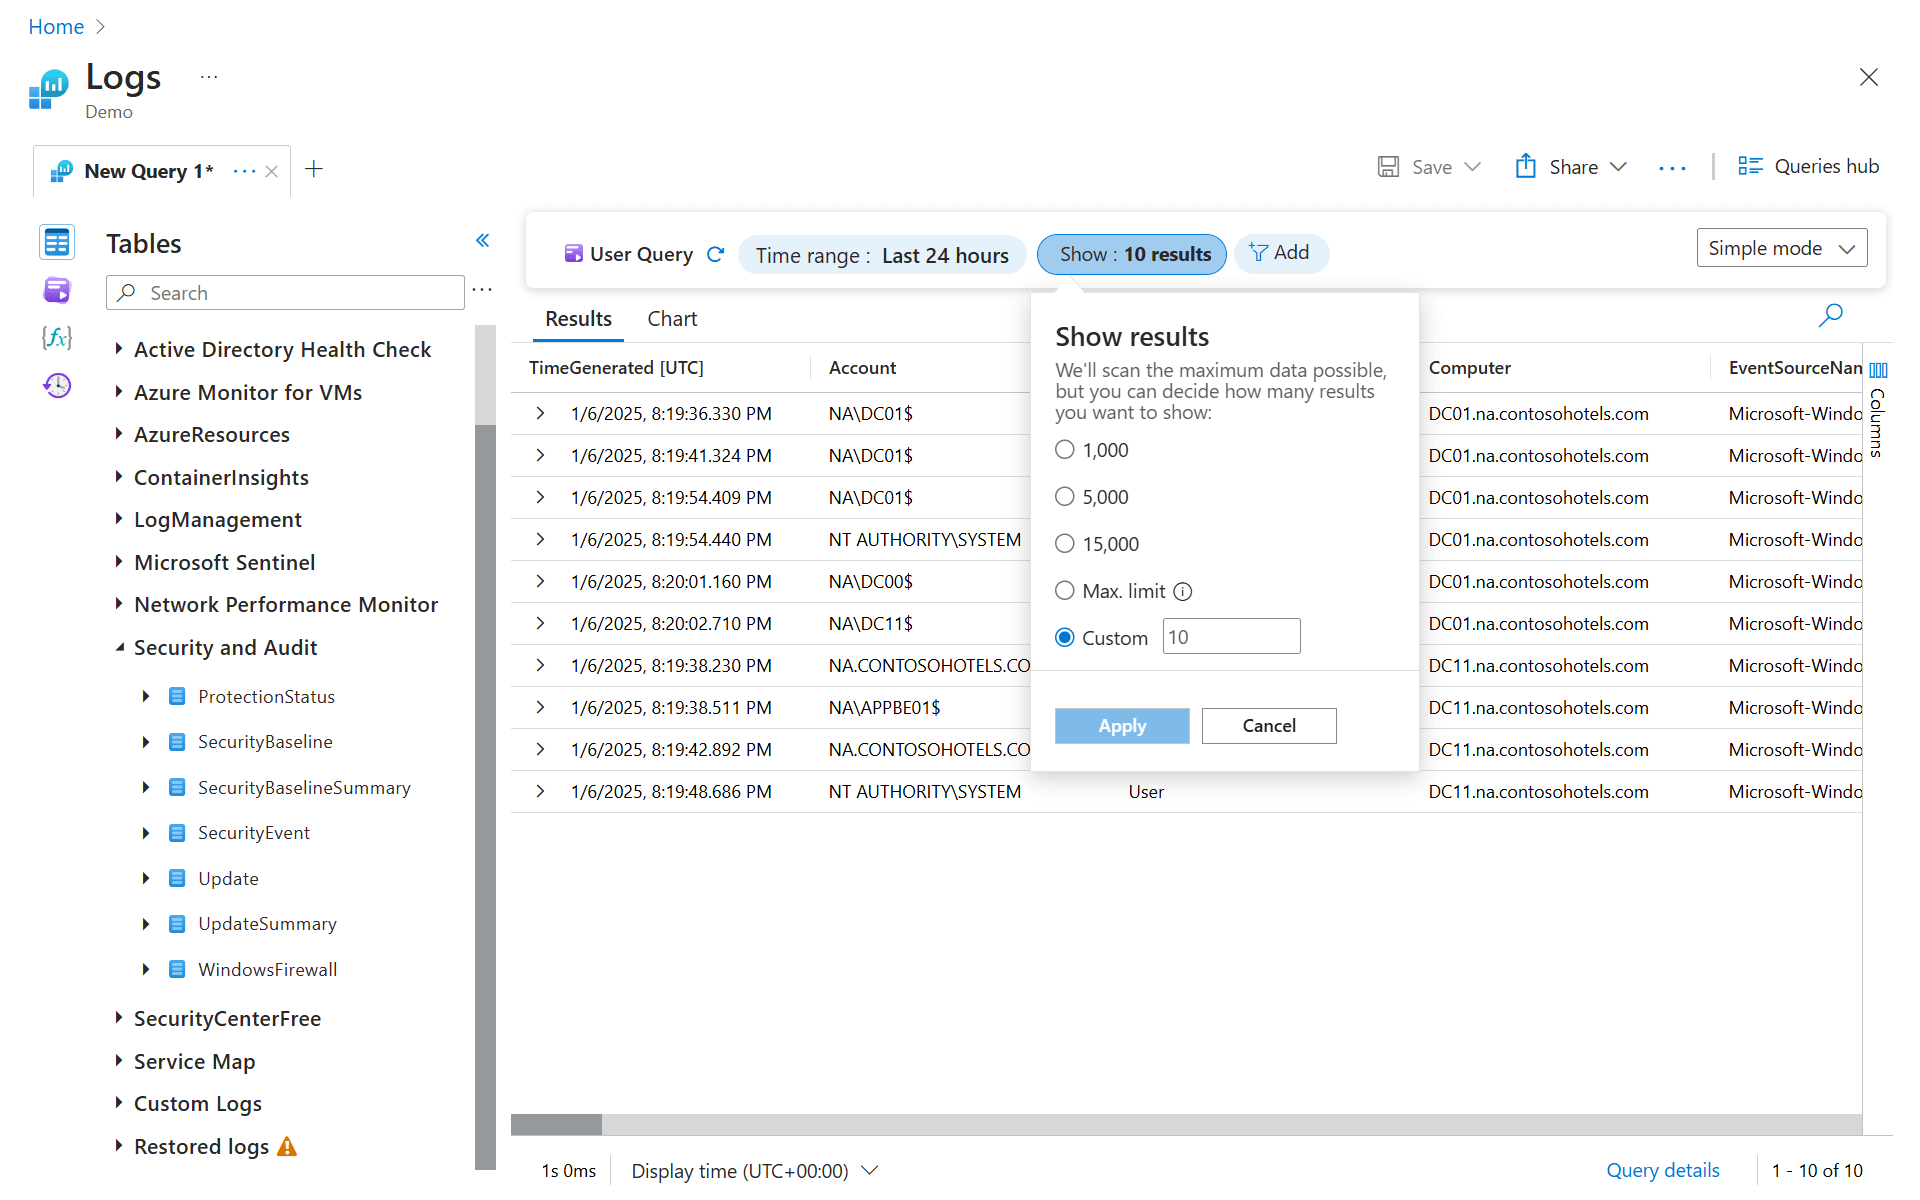Click the refresh icon beside User Query
This screenshot has height=1200, width=1920.
point(715,254)
